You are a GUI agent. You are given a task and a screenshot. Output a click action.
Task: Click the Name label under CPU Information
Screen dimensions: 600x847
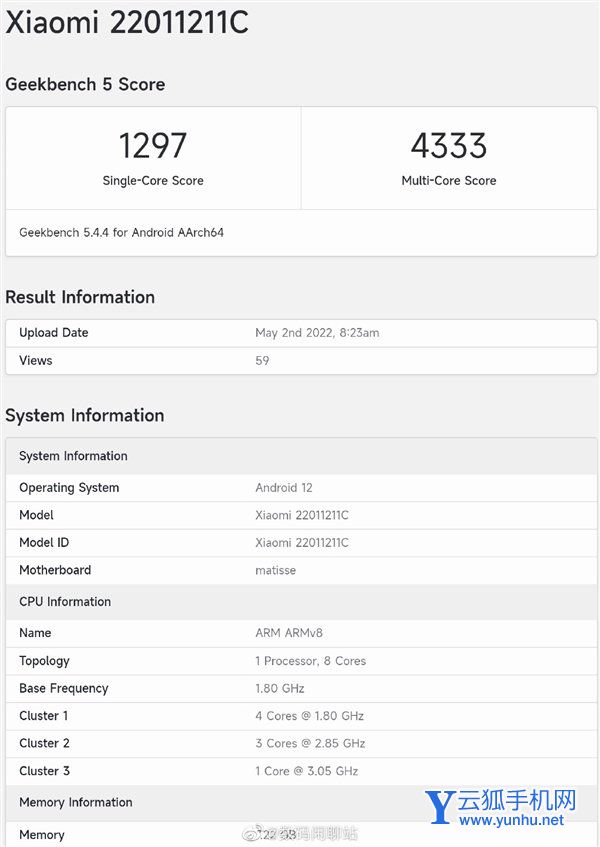(x=35, y=633)
